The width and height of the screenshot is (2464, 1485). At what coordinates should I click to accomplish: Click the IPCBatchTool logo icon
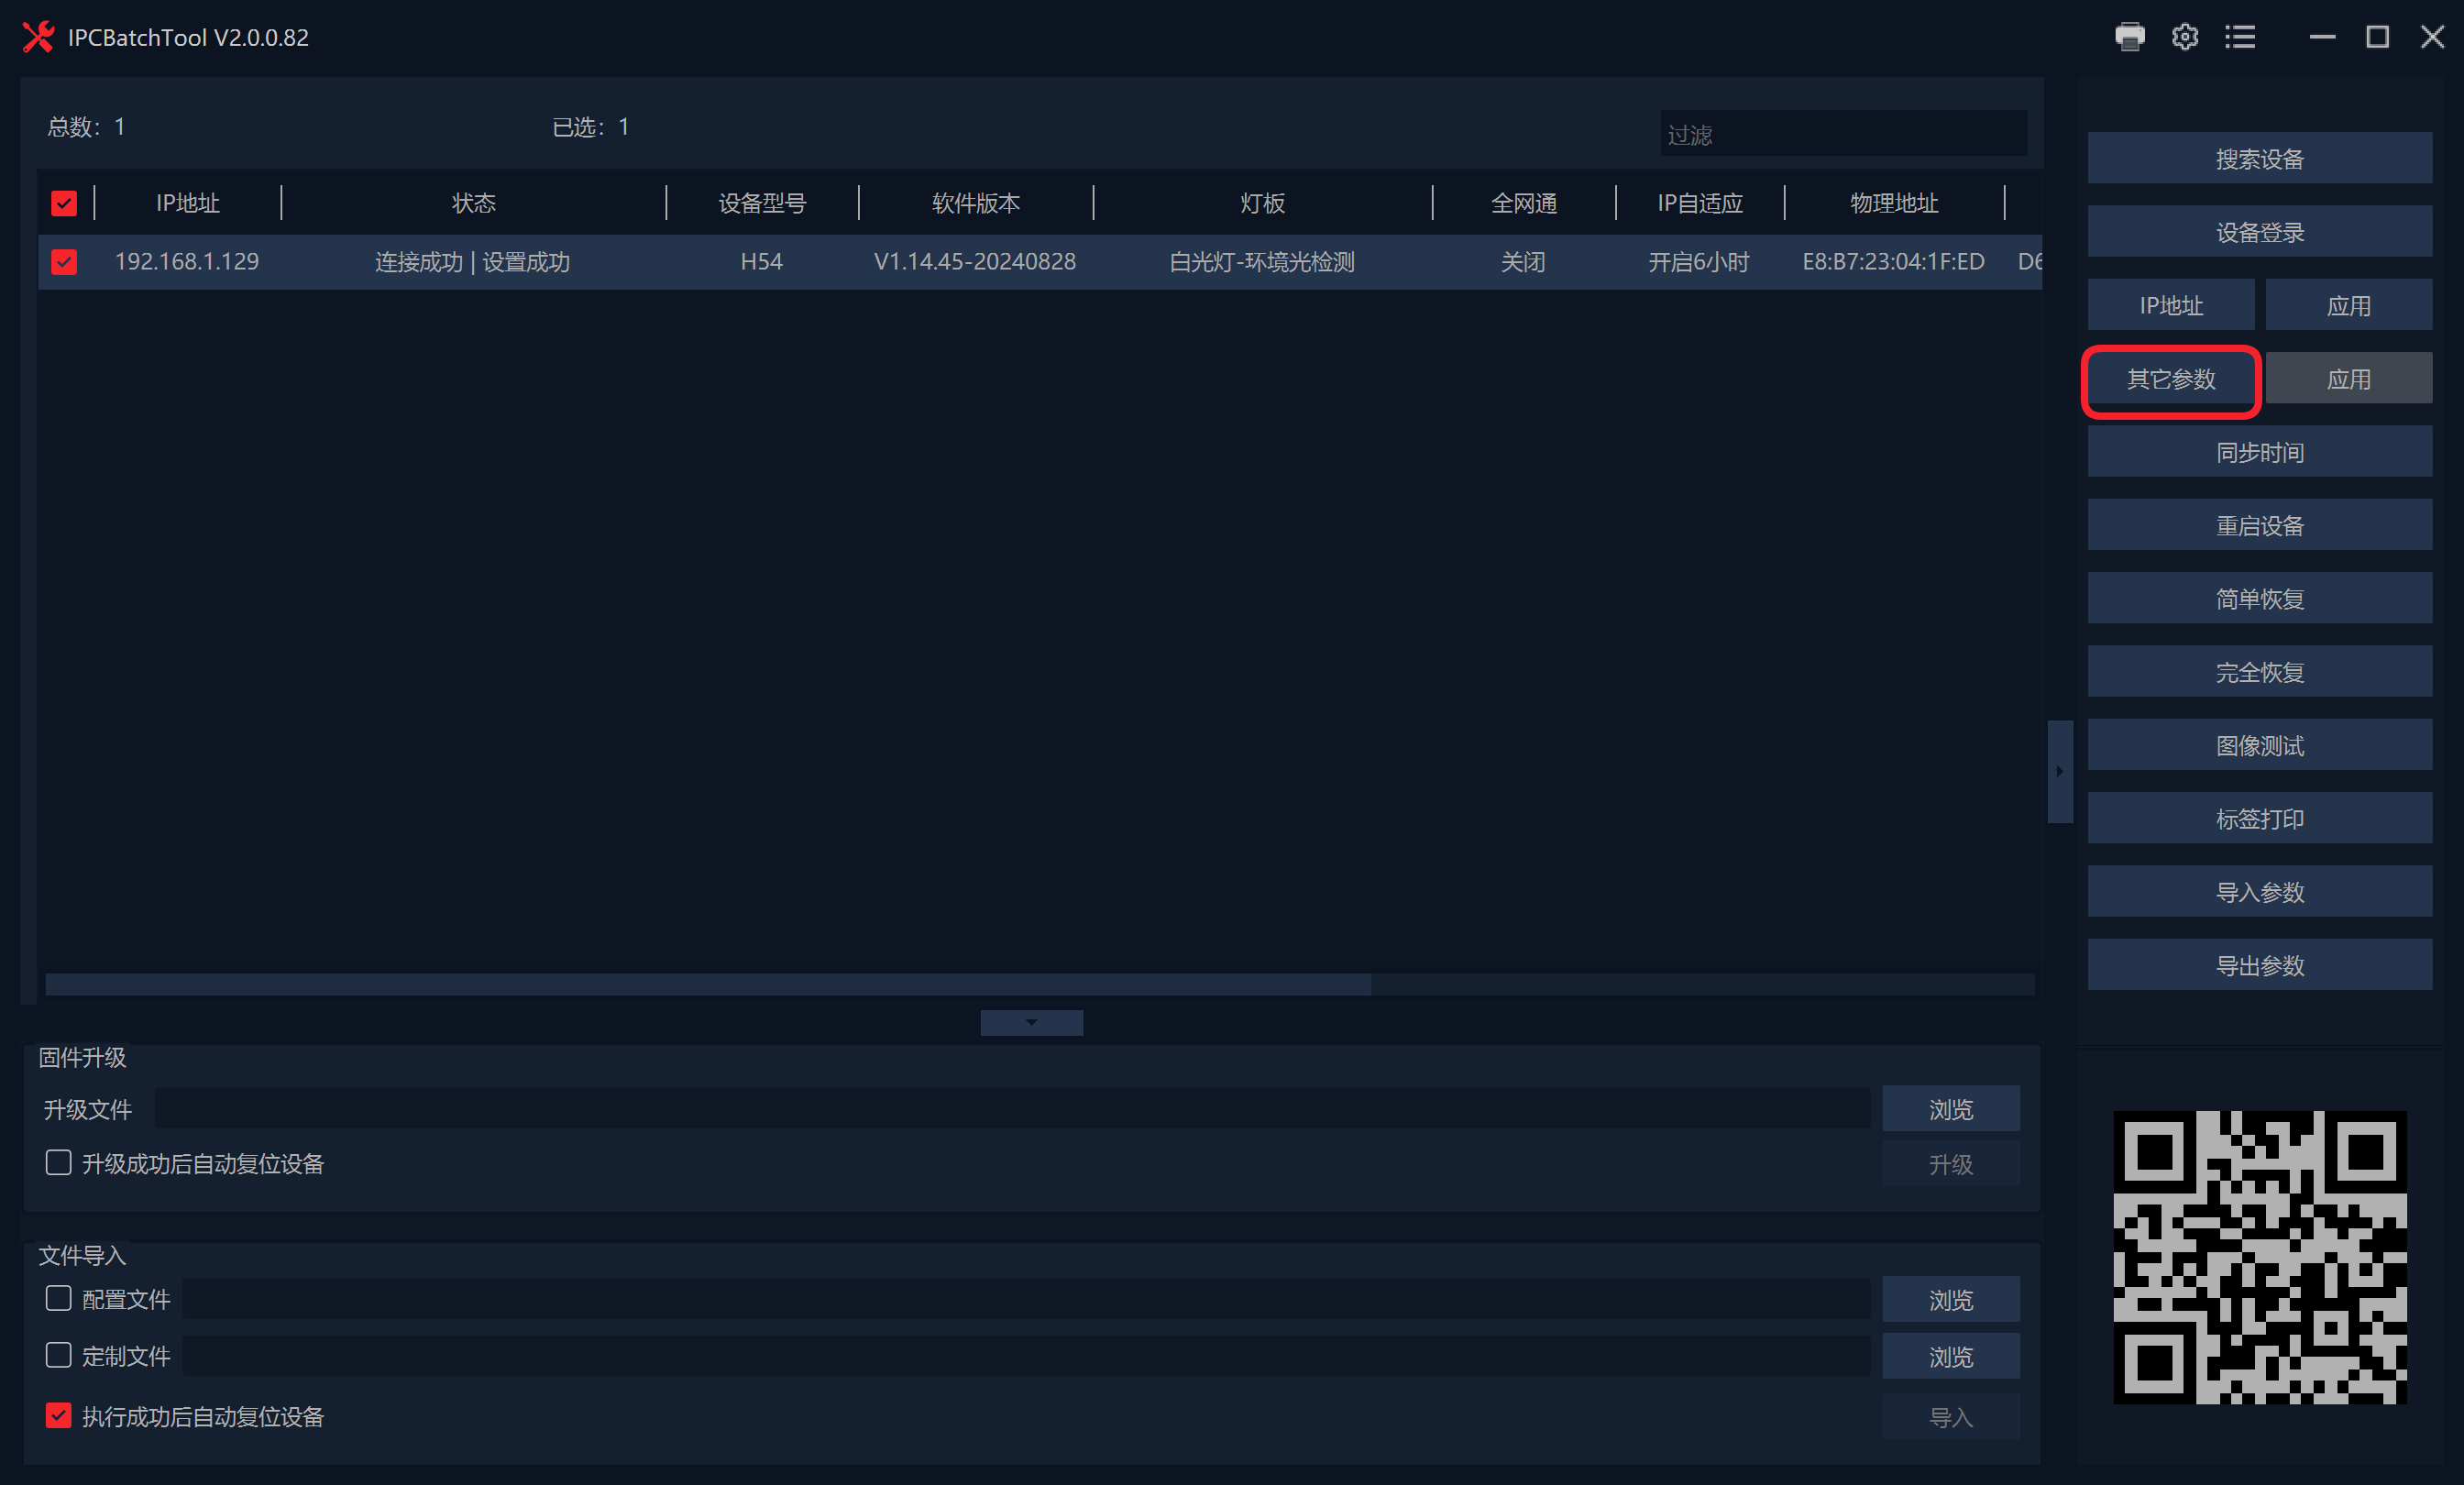pos(38,37)
